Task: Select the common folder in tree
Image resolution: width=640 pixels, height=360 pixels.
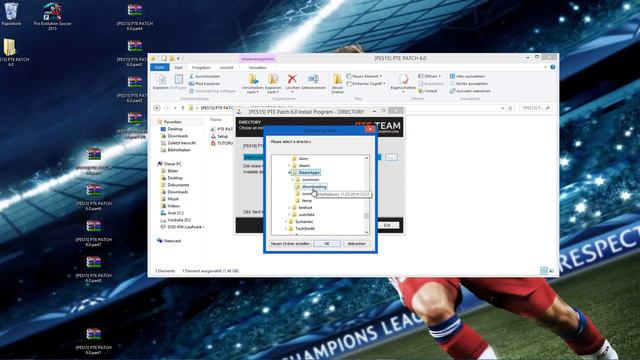Action: click(307, 180)
